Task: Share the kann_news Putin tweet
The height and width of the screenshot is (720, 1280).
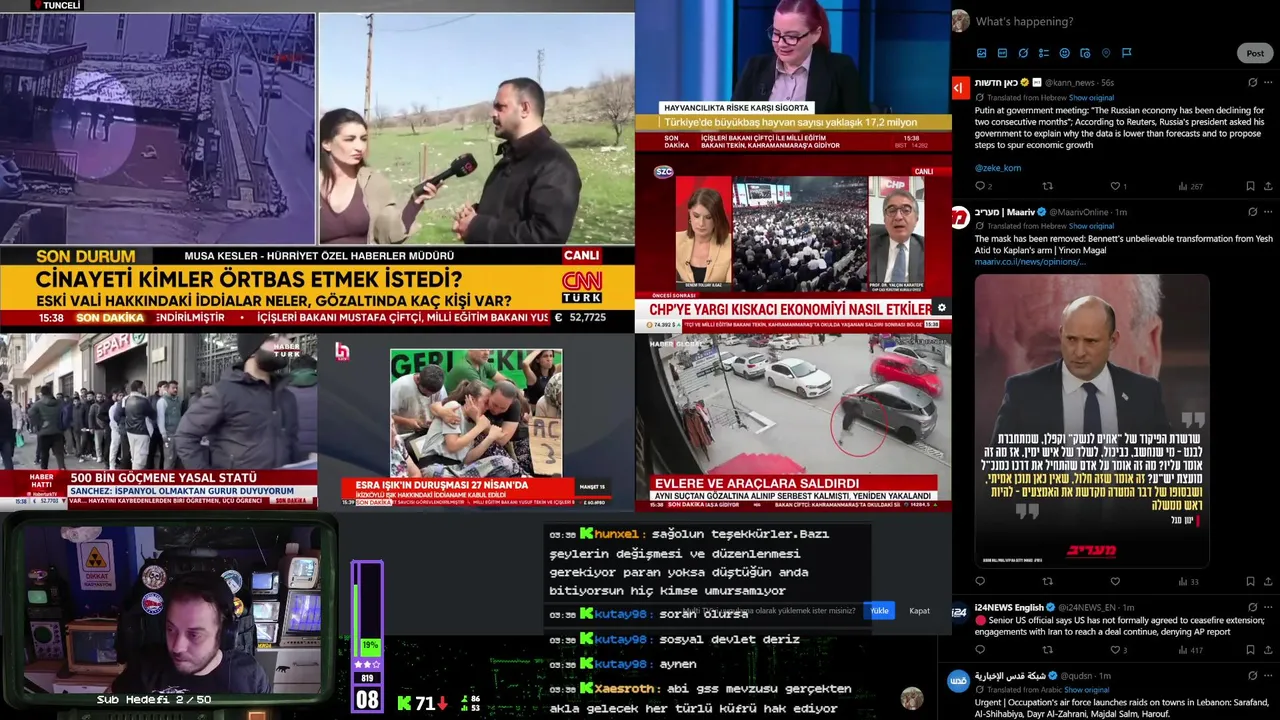Action: [x=1268, y=186]
